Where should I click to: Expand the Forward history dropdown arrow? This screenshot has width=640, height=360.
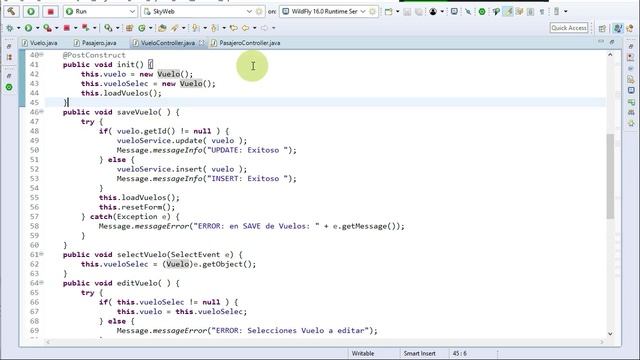(x=273, y=28)
